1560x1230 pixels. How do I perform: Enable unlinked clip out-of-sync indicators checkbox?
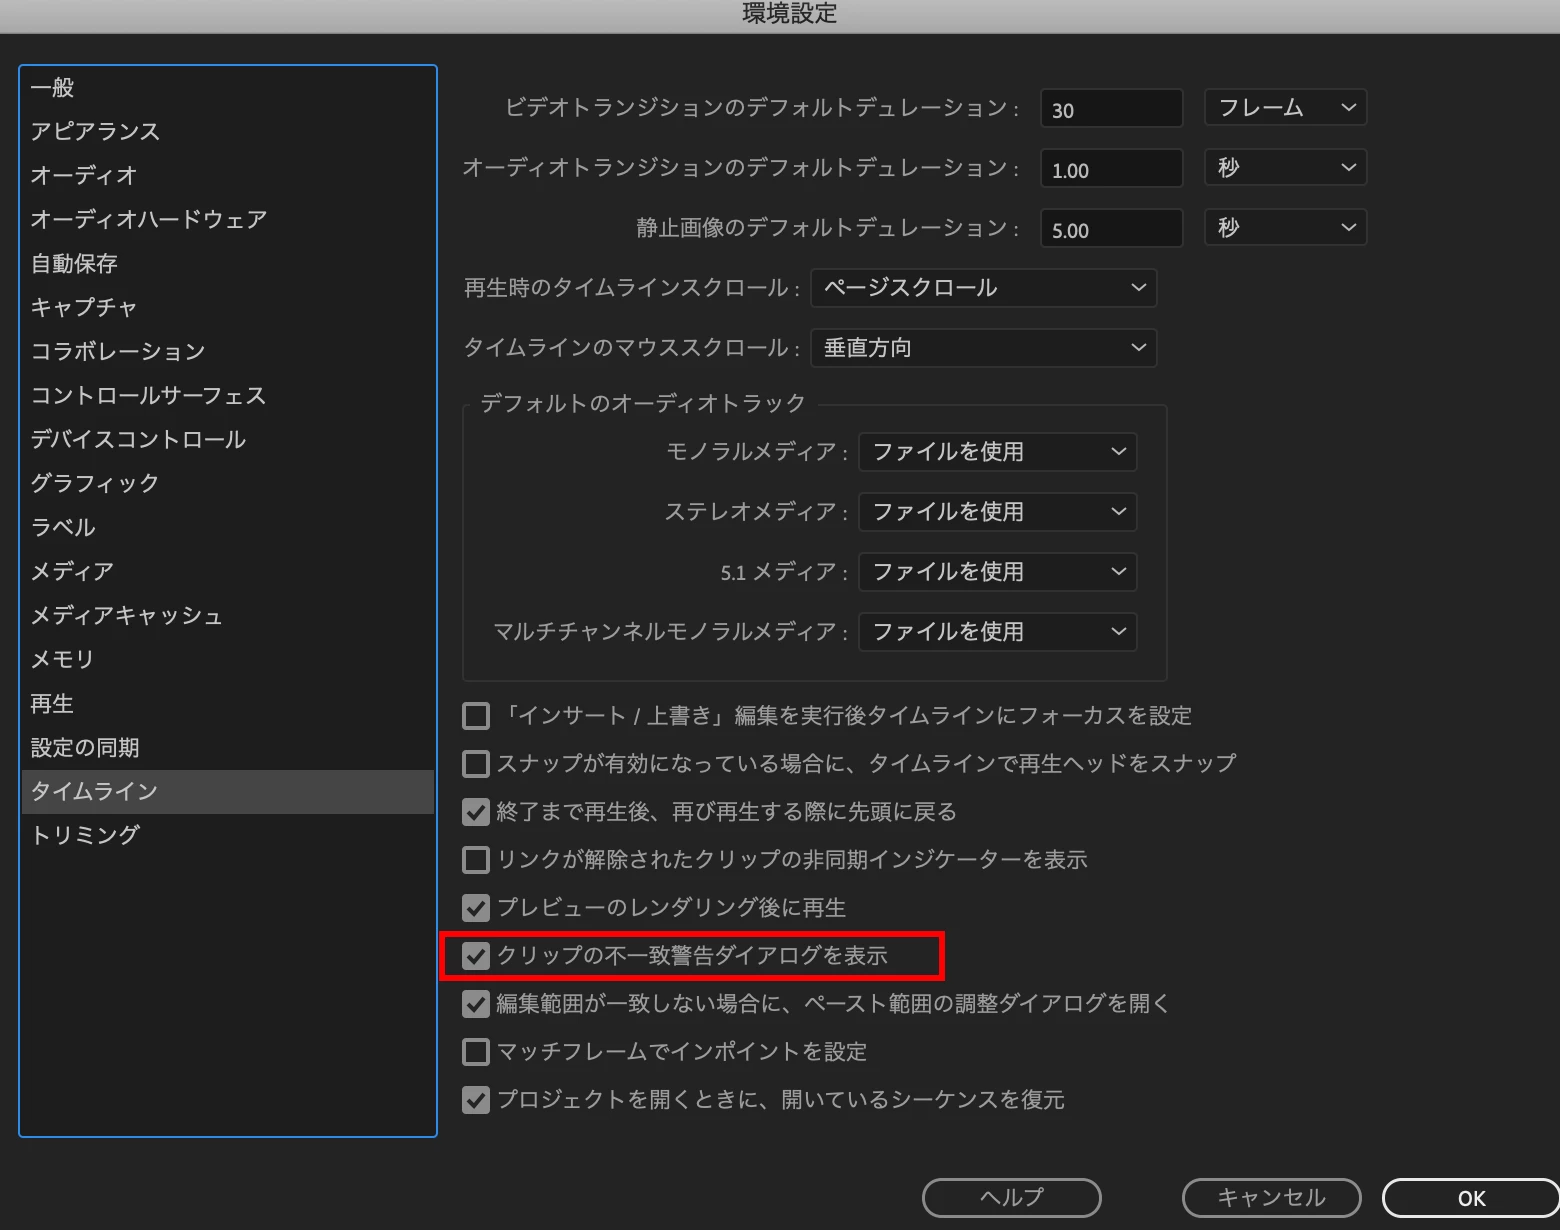pyautogui.click(x=476, y=860)
